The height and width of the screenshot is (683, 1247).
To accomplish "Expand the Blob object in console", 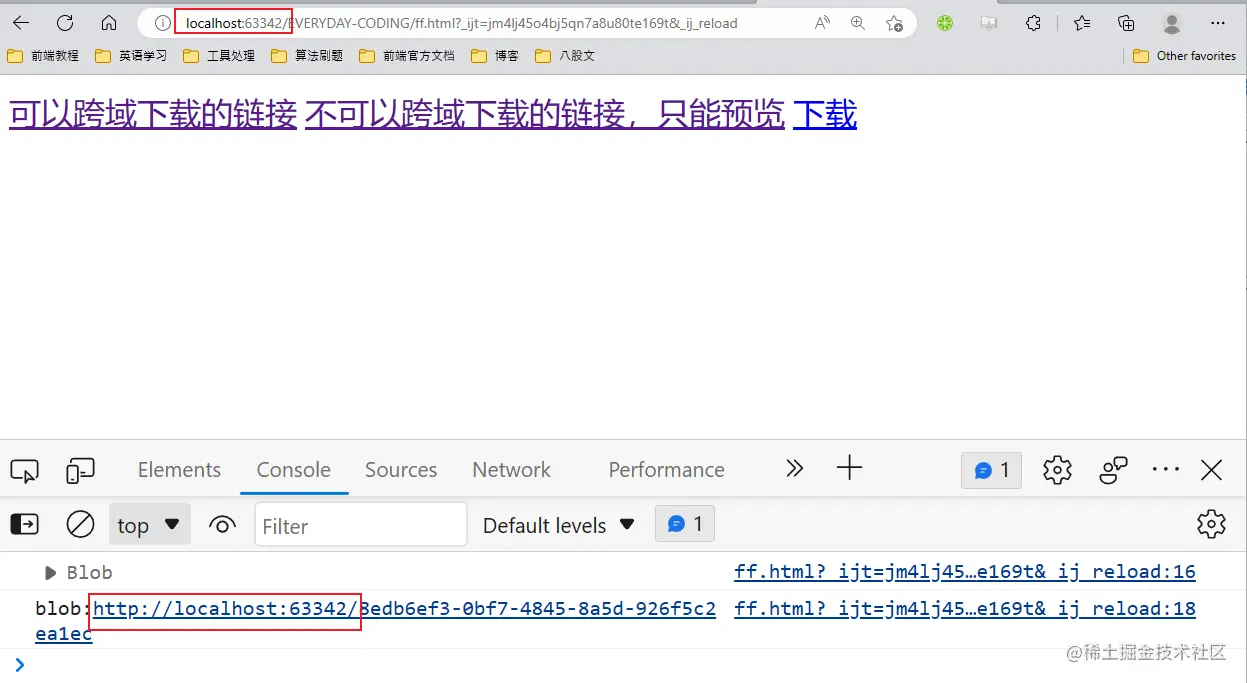I will click(x=50, y=572).
